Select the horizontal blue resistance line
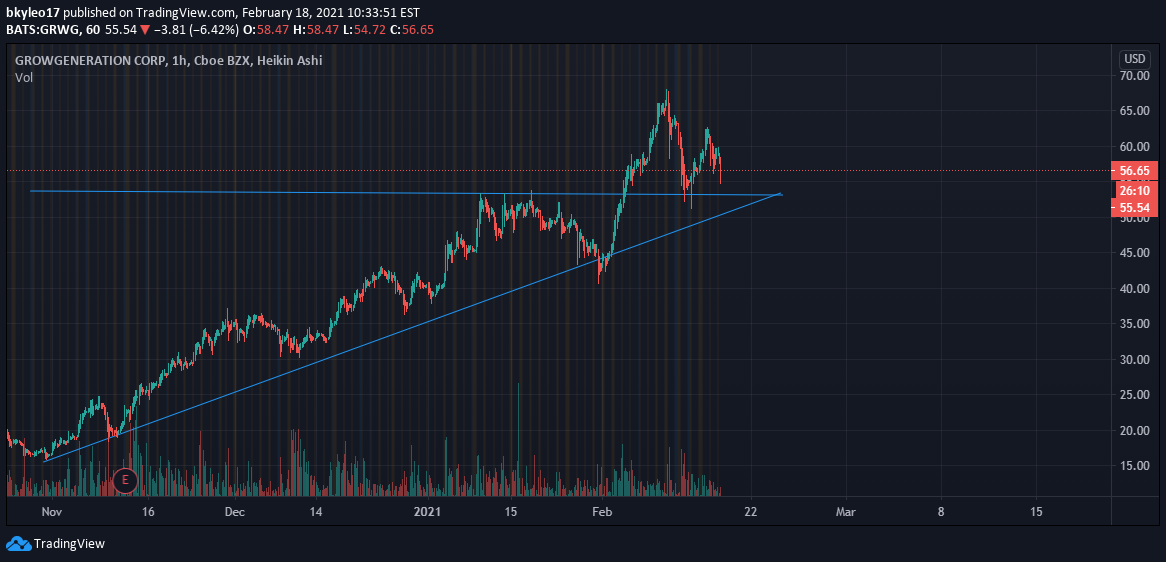 tap(405, 193)
